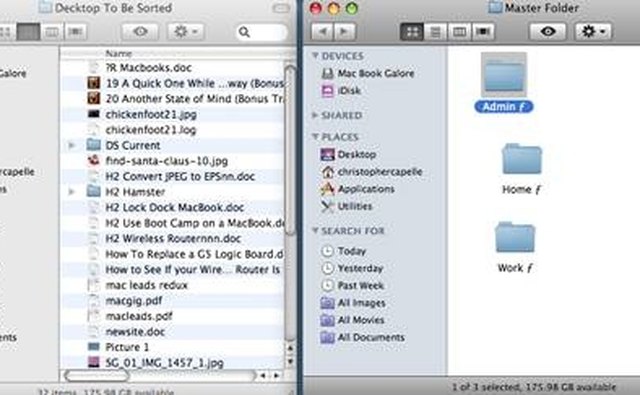Viewport: 640px width, 395px height.
Task: Open All Documents smart folder
Action: 362,337
